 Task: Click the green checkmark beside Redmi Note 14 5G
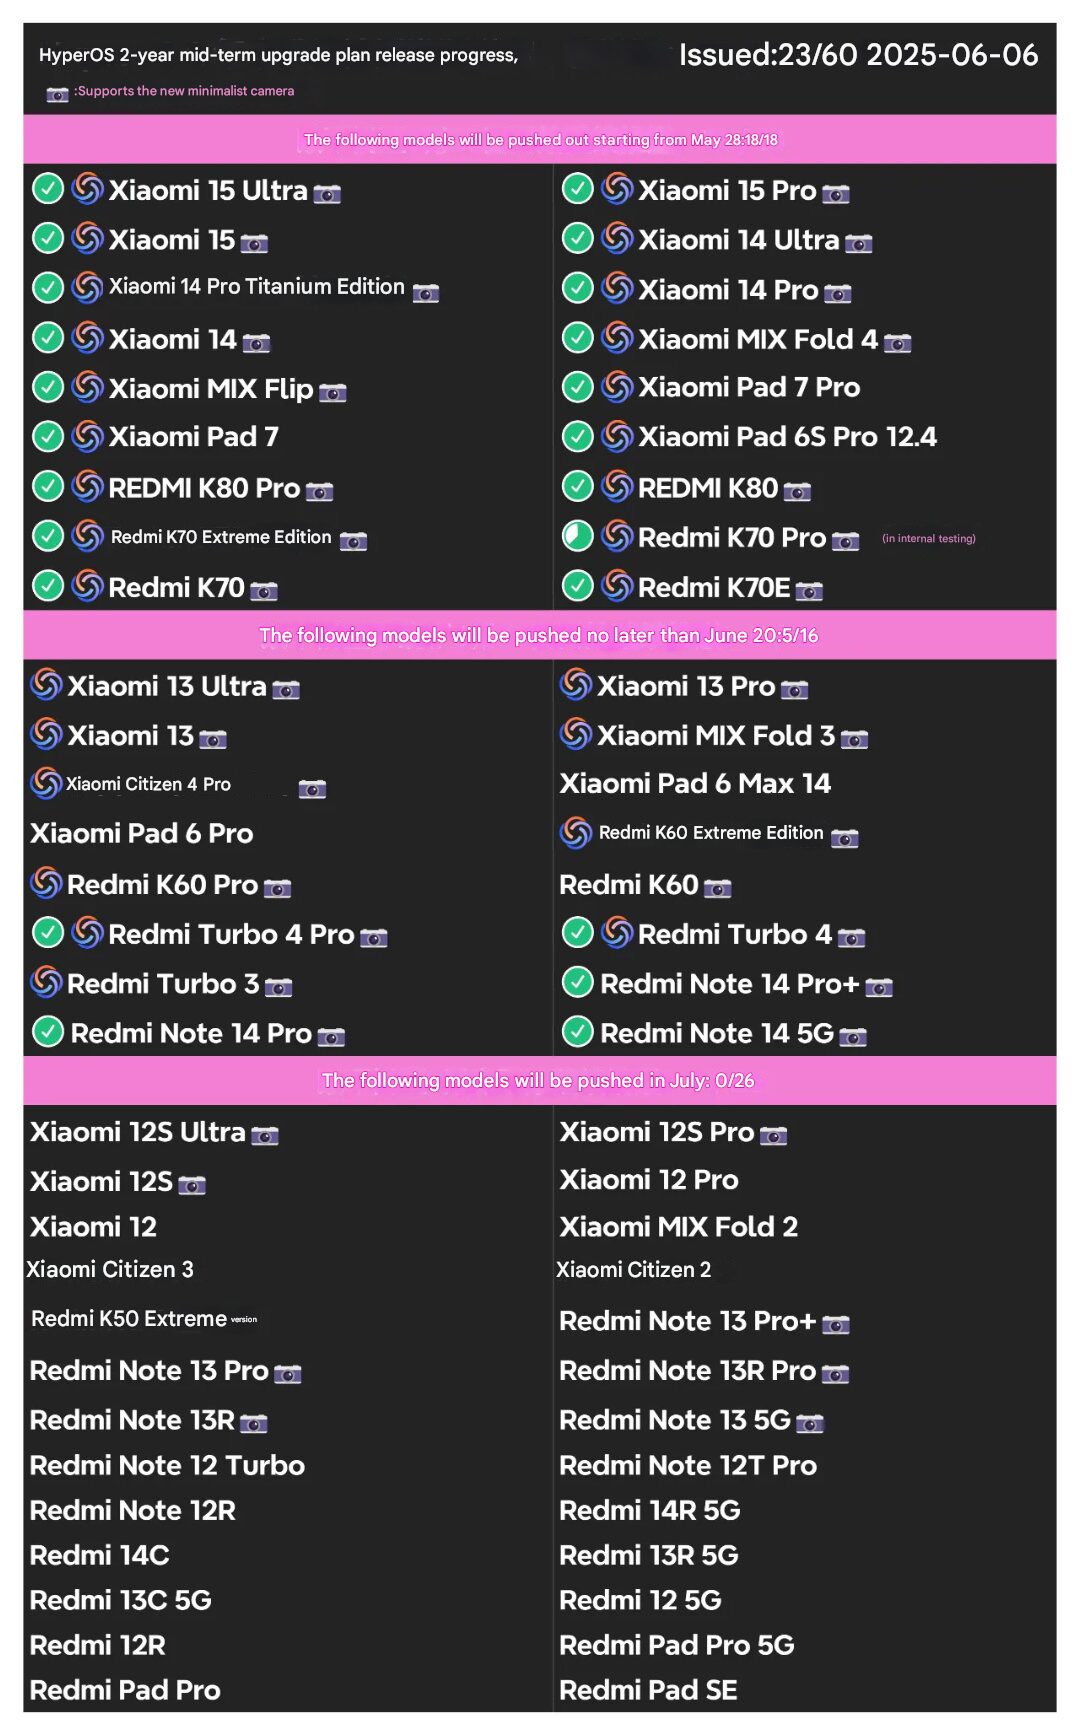(578, 1031)
